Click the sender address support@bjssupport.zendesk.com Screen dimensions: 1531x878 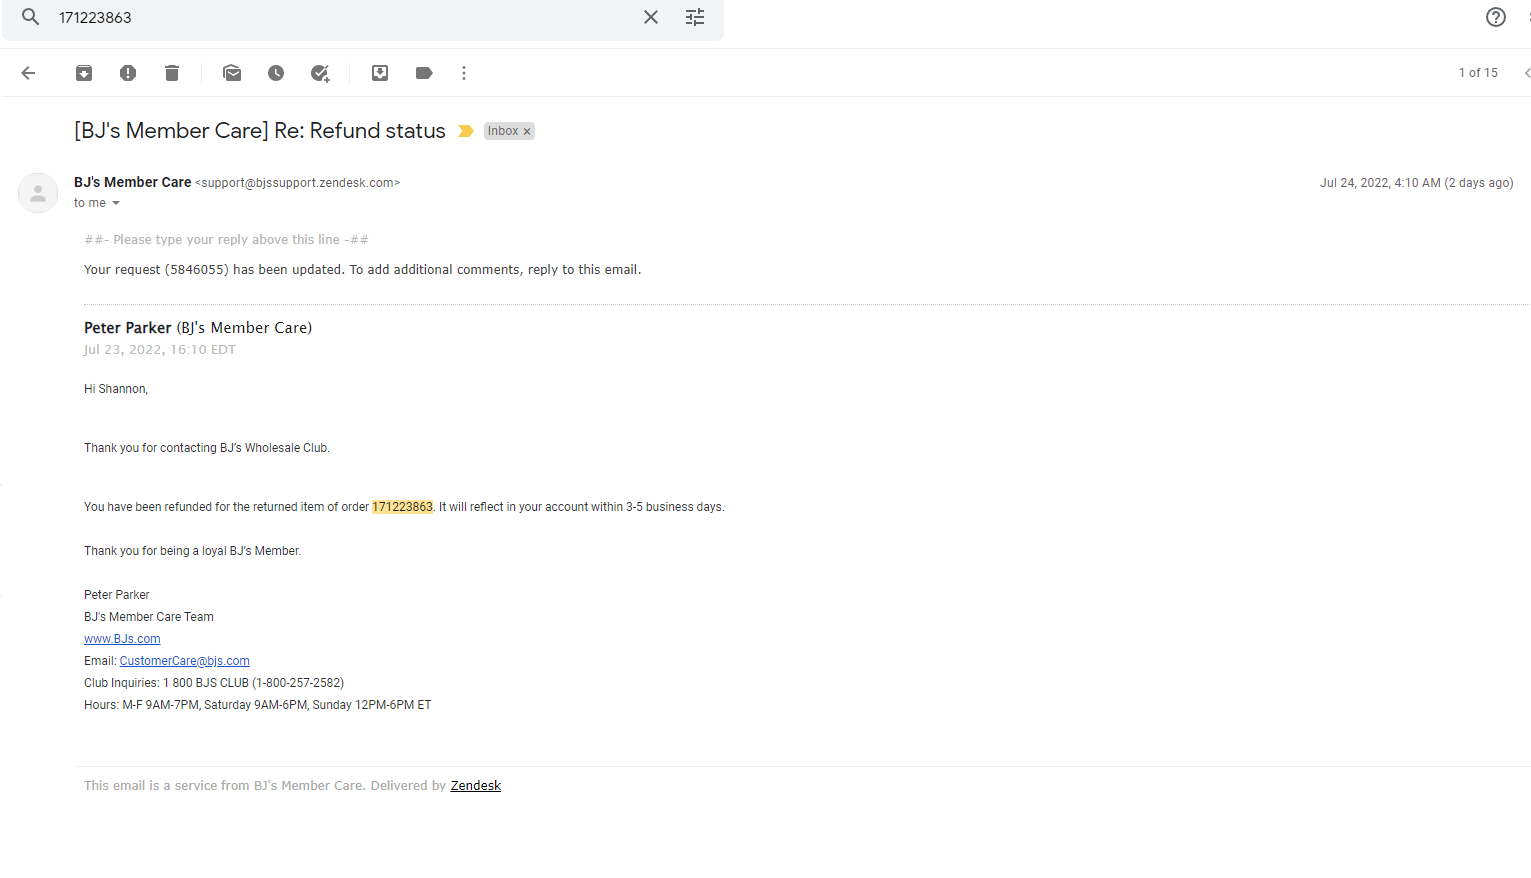coord(298,183)
